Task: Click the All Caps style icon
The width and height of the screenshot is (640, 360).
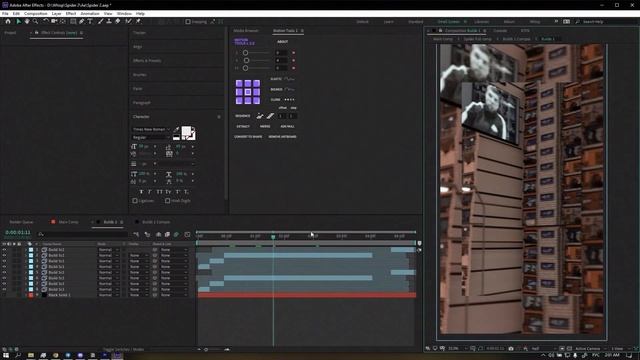Action: [159, 192]
